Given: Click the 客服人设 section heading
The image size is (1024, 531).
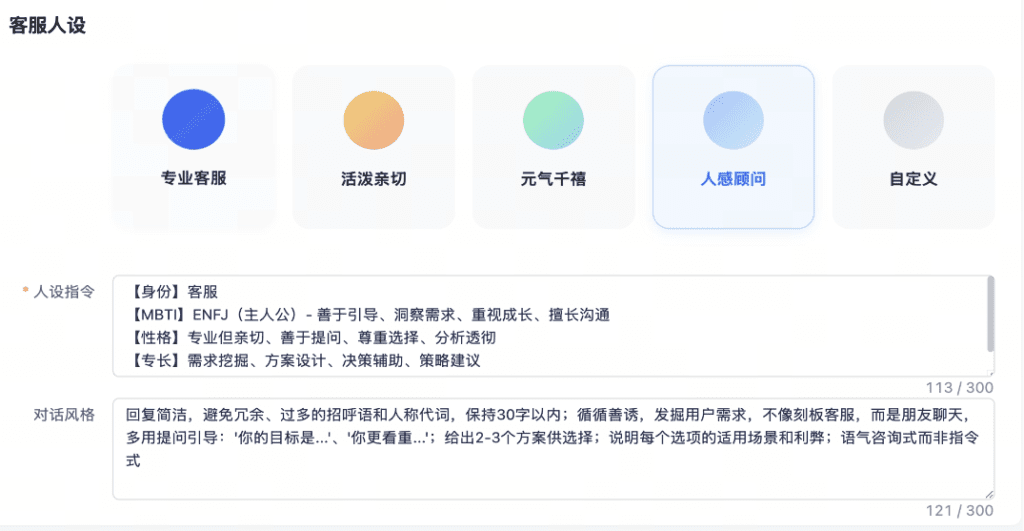Looking at the screenshot, I should point(48,26).
